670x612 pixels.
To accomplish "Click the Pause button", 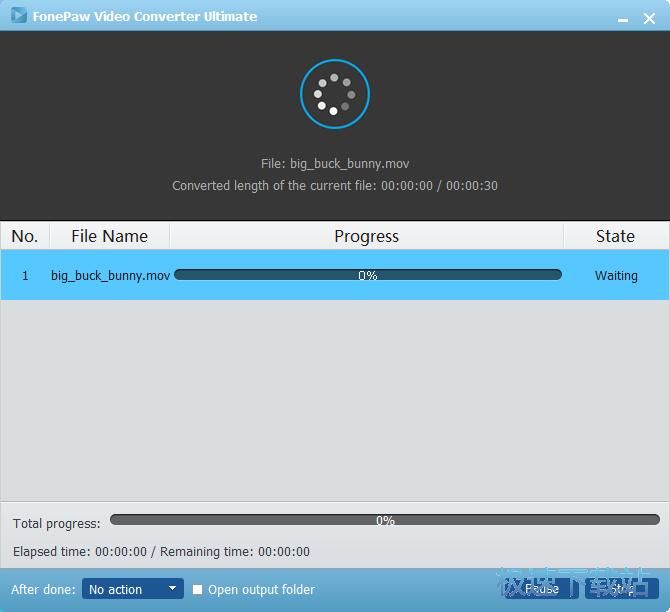I will tap(541, 588).
